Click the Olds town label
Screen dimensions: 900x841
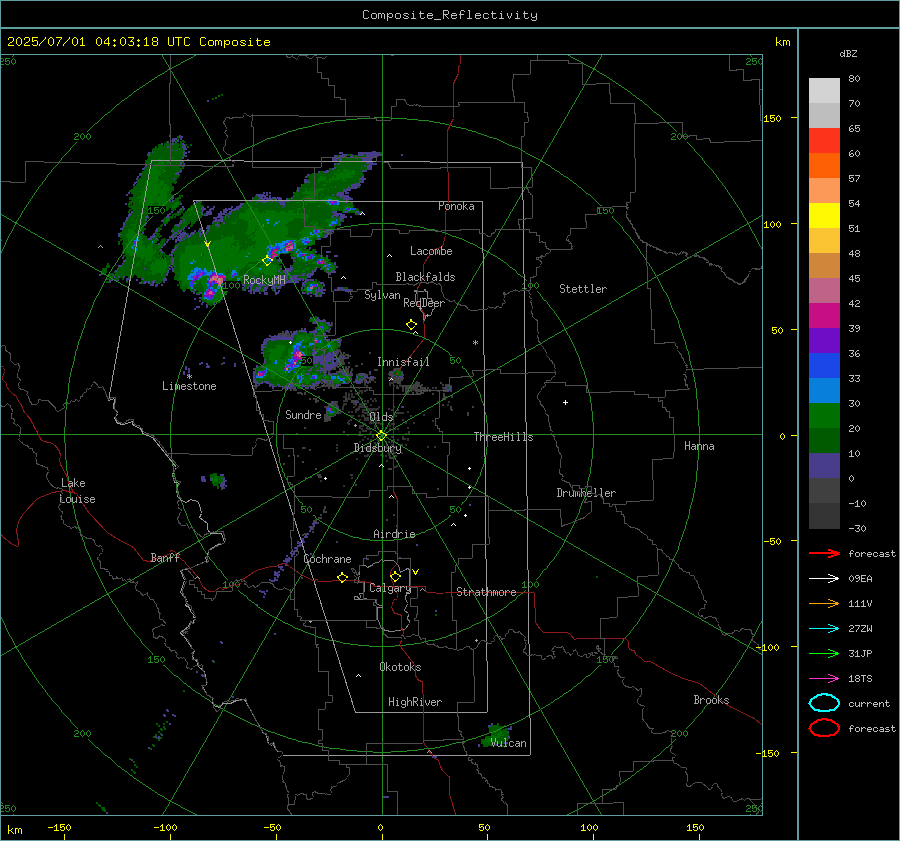tap(381, 417)
